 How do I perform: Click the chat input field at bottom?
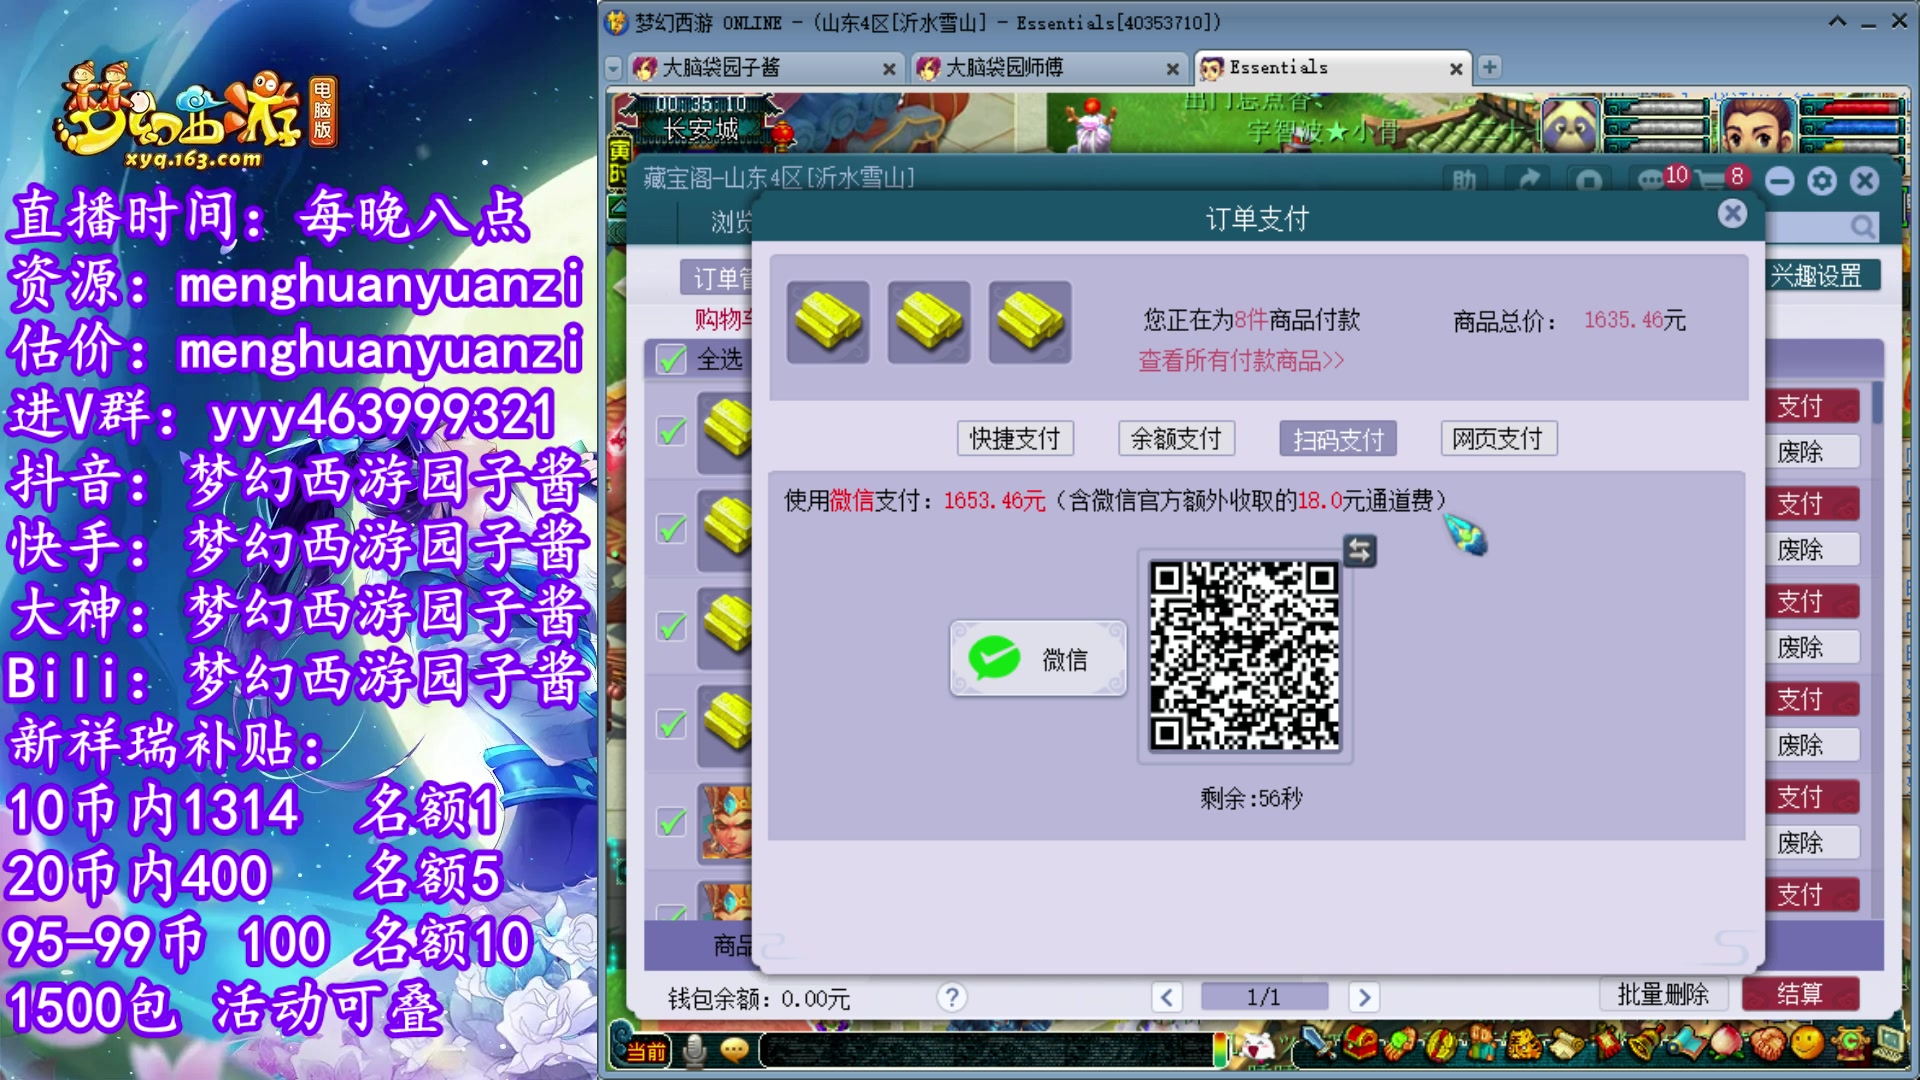pyautogui.click(x=986, y=1050)
